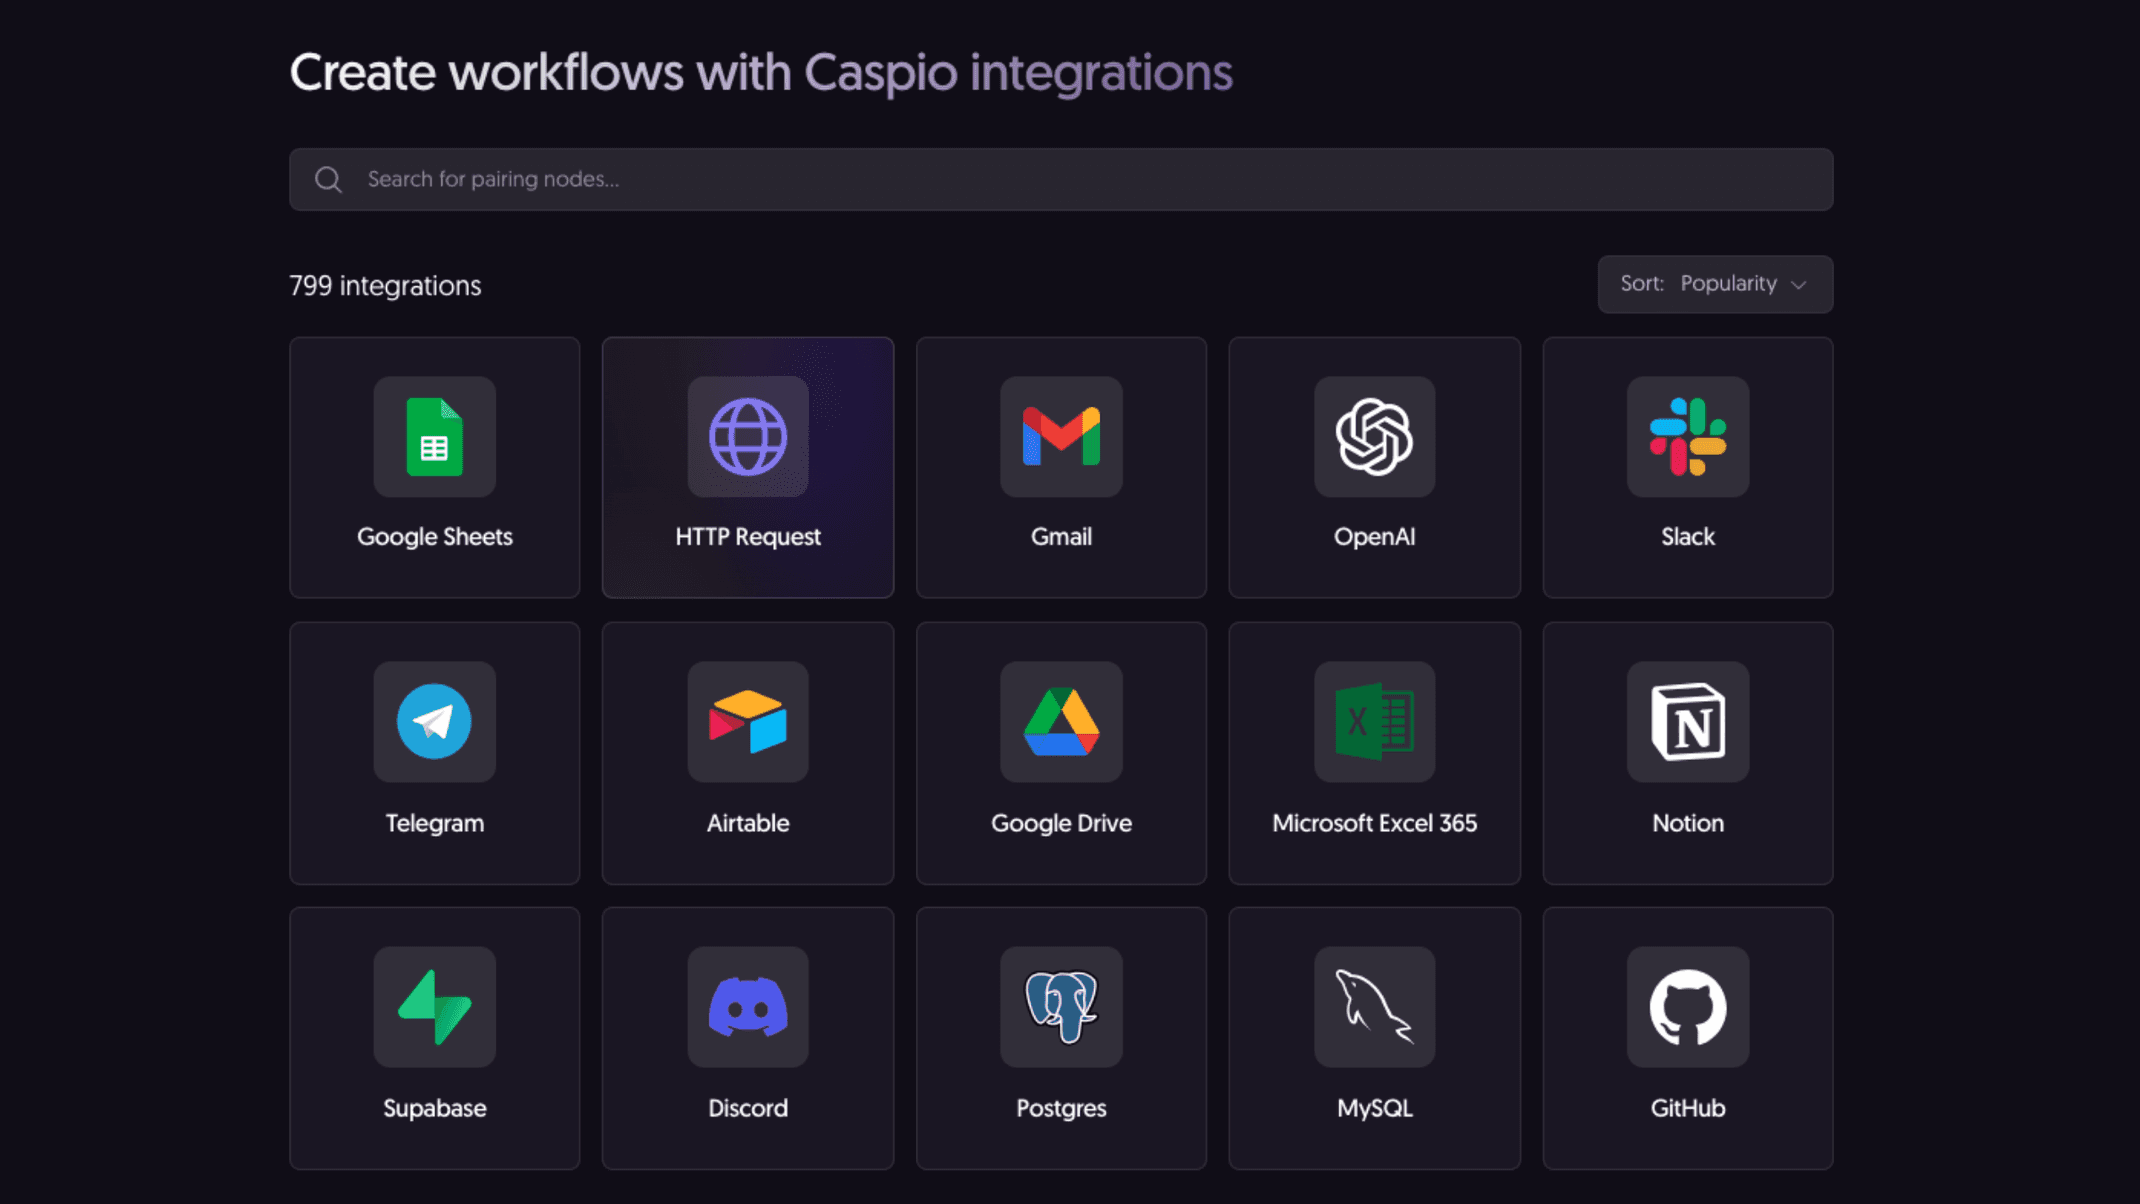Select the OpenAI integration icon

pyautogui.click(x=1374, y=438)
